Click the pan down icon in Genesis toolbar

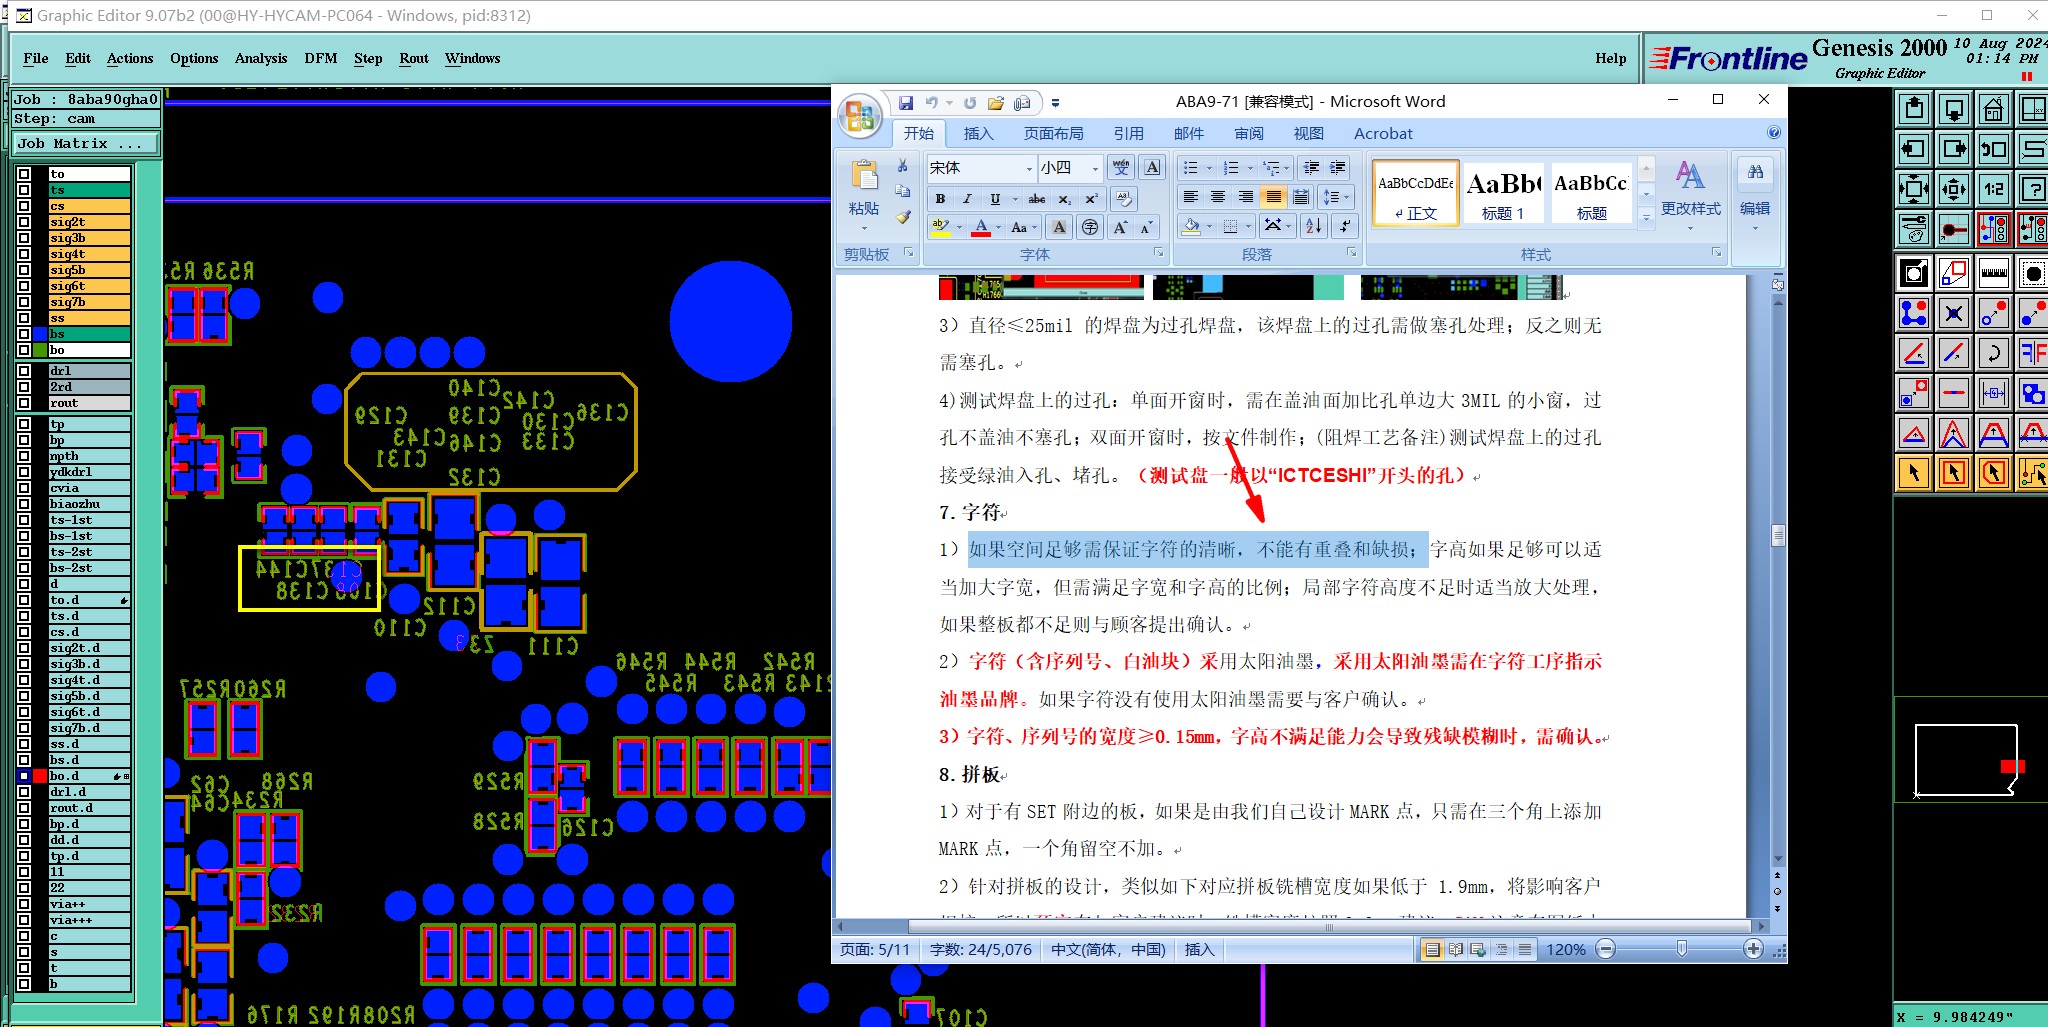coord(1954,109)
